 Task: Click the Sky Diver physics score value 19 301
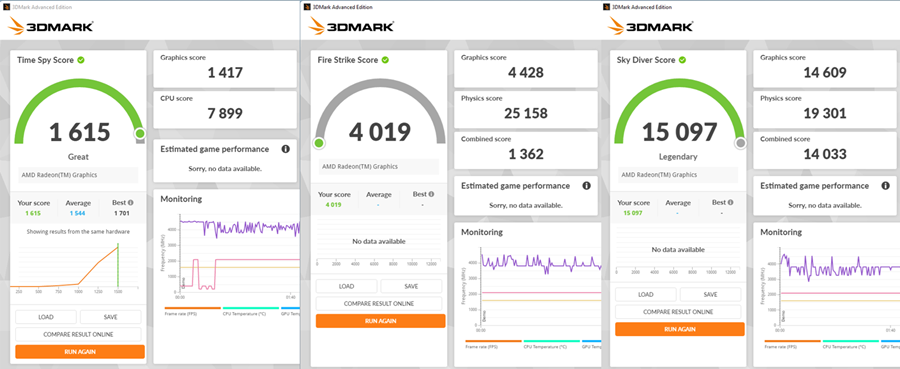(825, 113)
